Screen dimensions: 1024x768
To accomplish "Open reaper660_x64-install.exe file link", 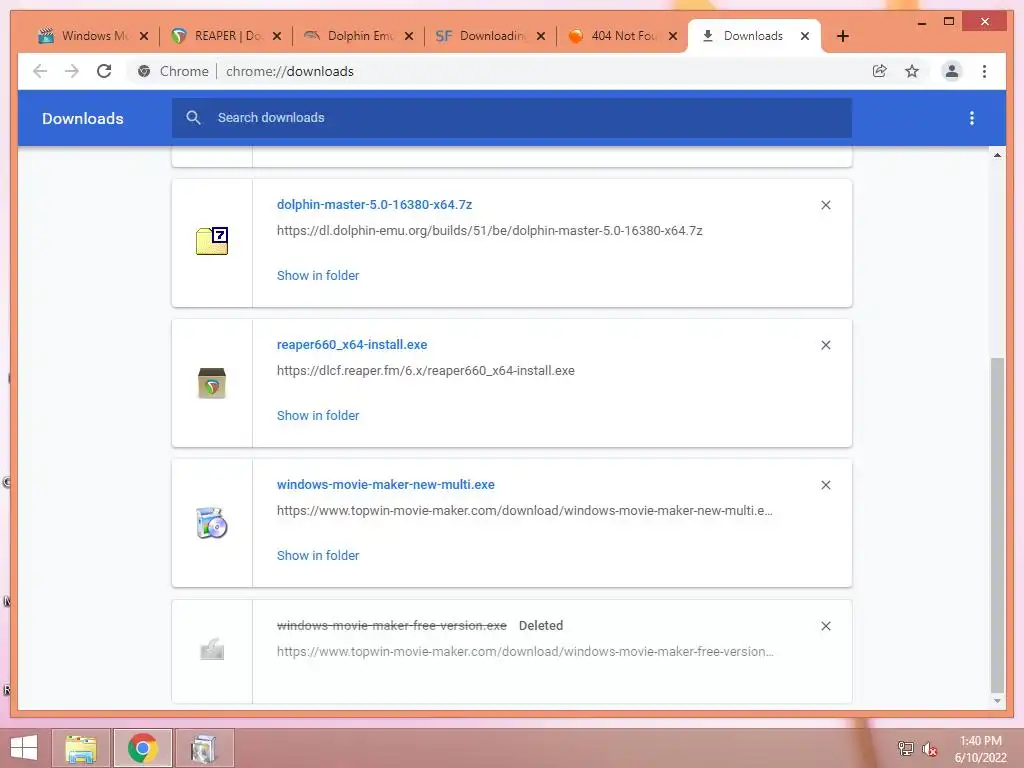I will tap(352, 345).
